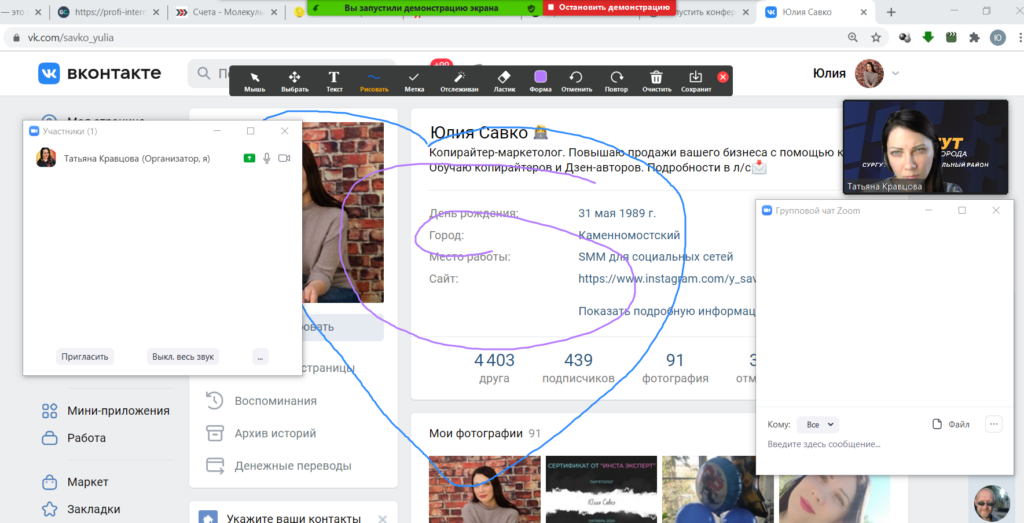Close the annotation toolbar with red X
Viewport: 1024px width, 523px height.
point(722,77)
